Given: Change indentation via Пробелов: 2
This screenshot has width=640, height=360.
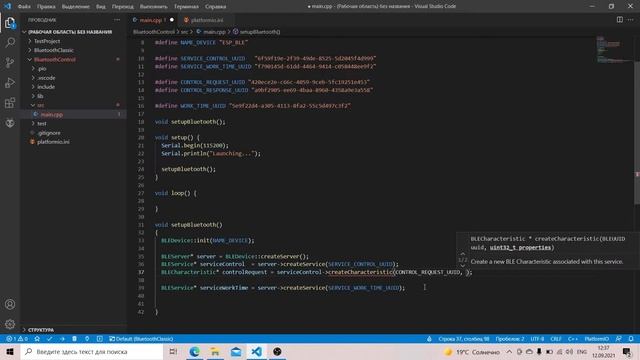Looking at the screenshot, I should [510, 339].
